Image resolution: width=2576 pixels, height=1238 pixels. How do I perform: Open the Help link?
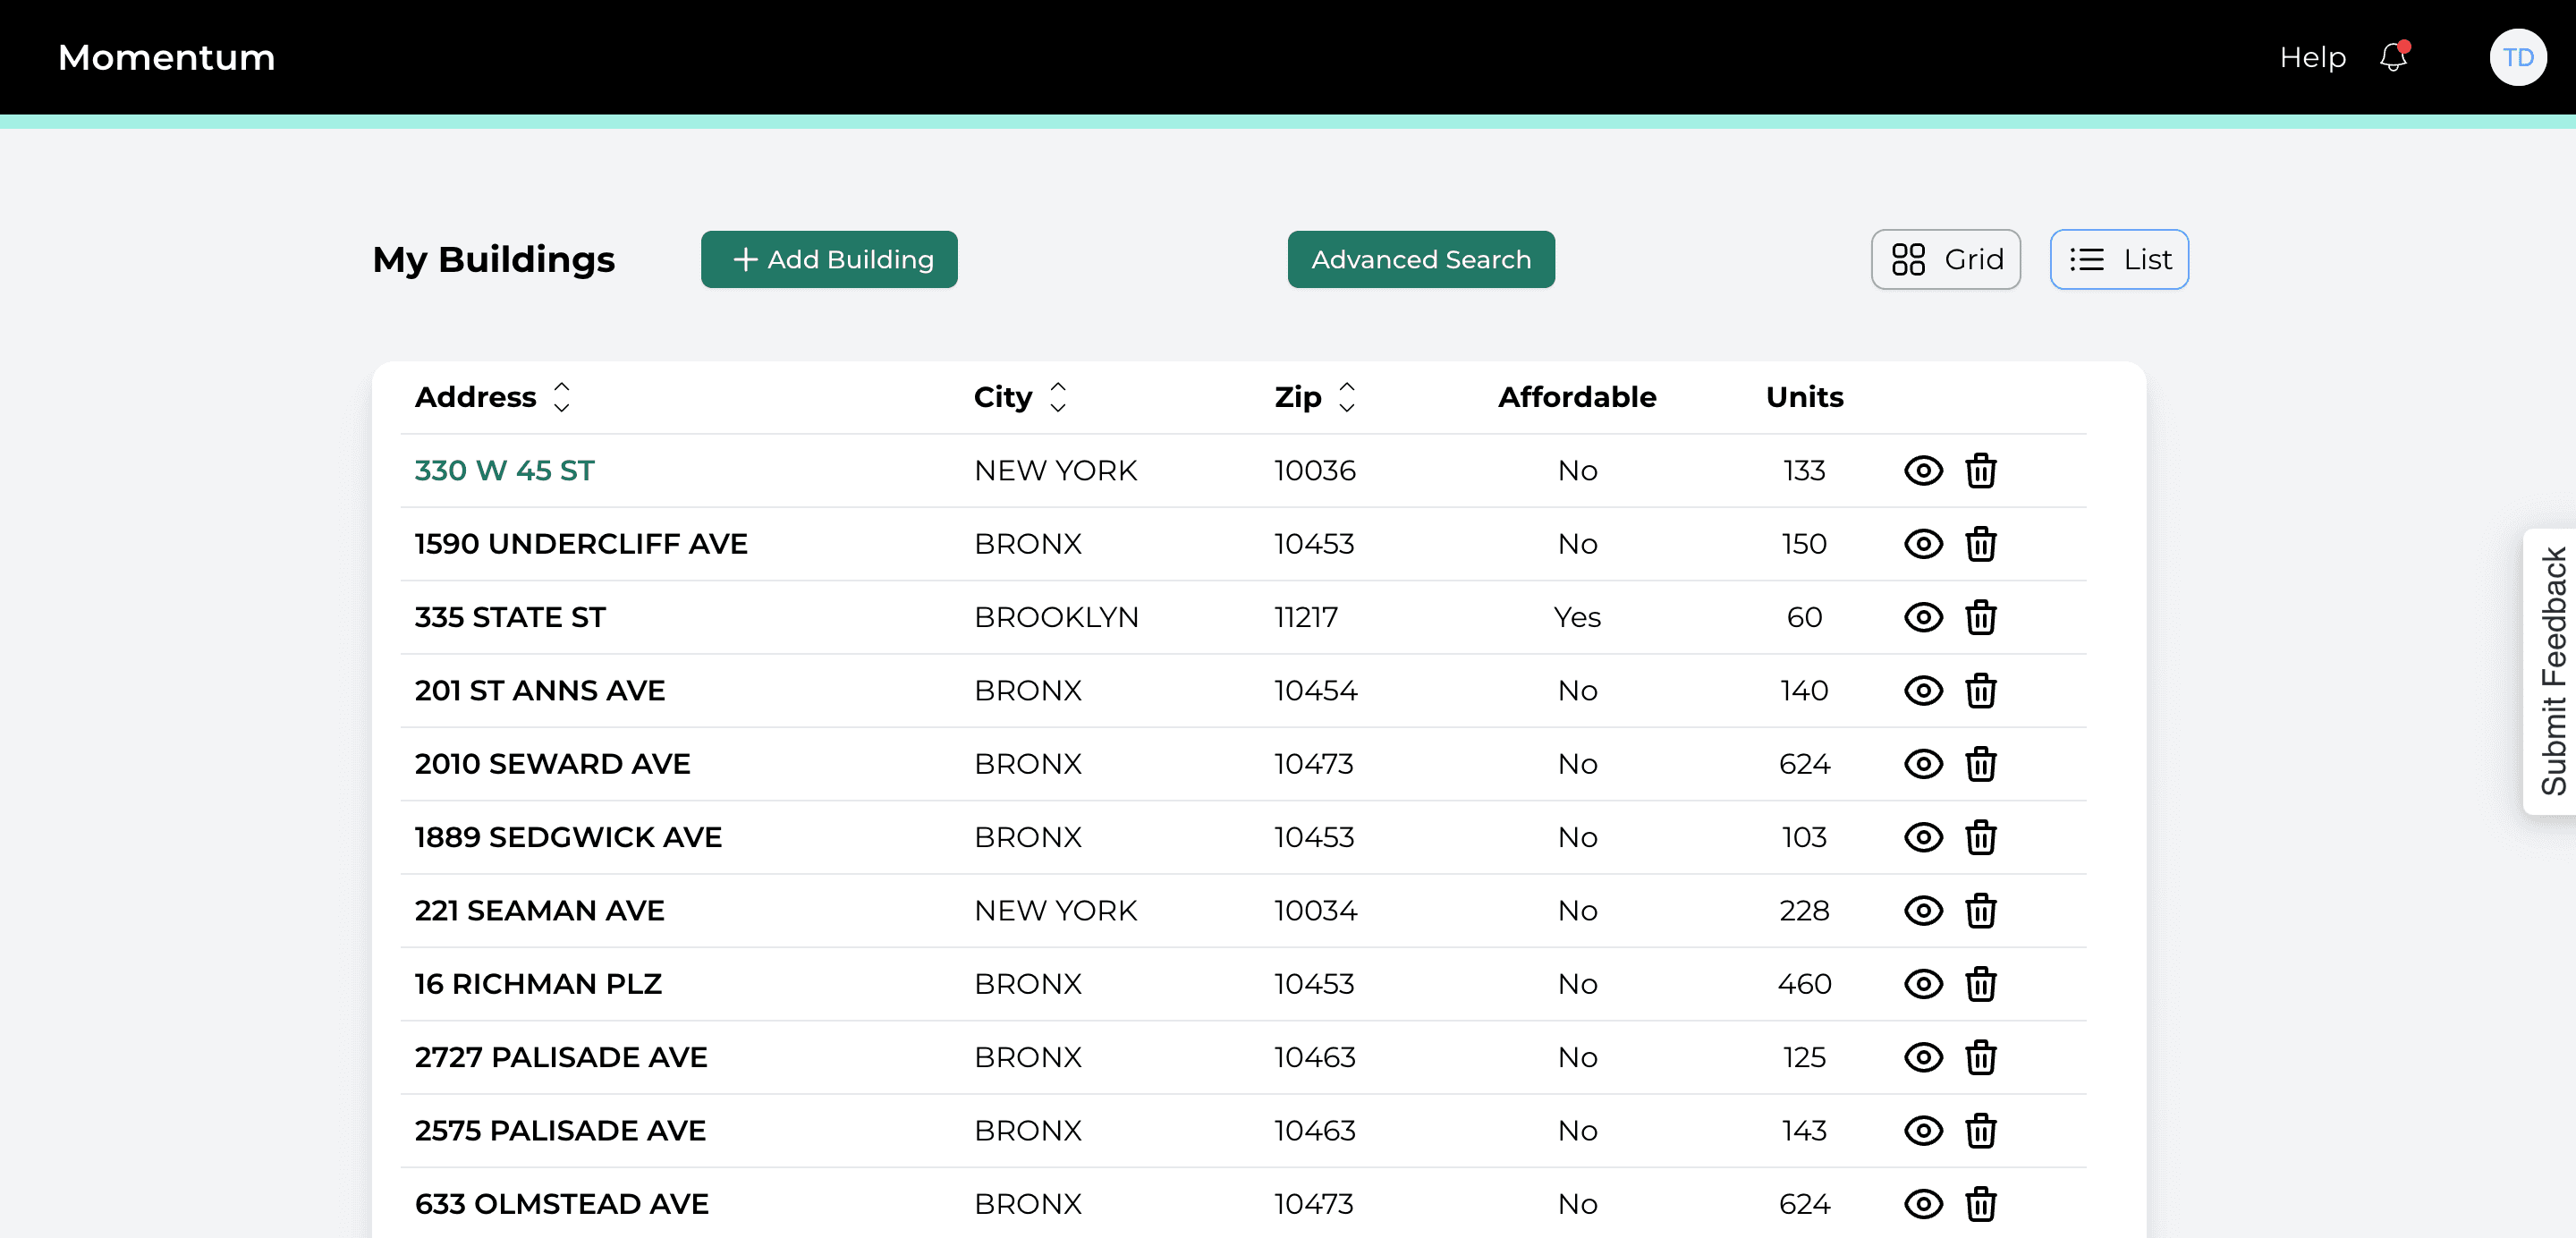coord(2312,57)
